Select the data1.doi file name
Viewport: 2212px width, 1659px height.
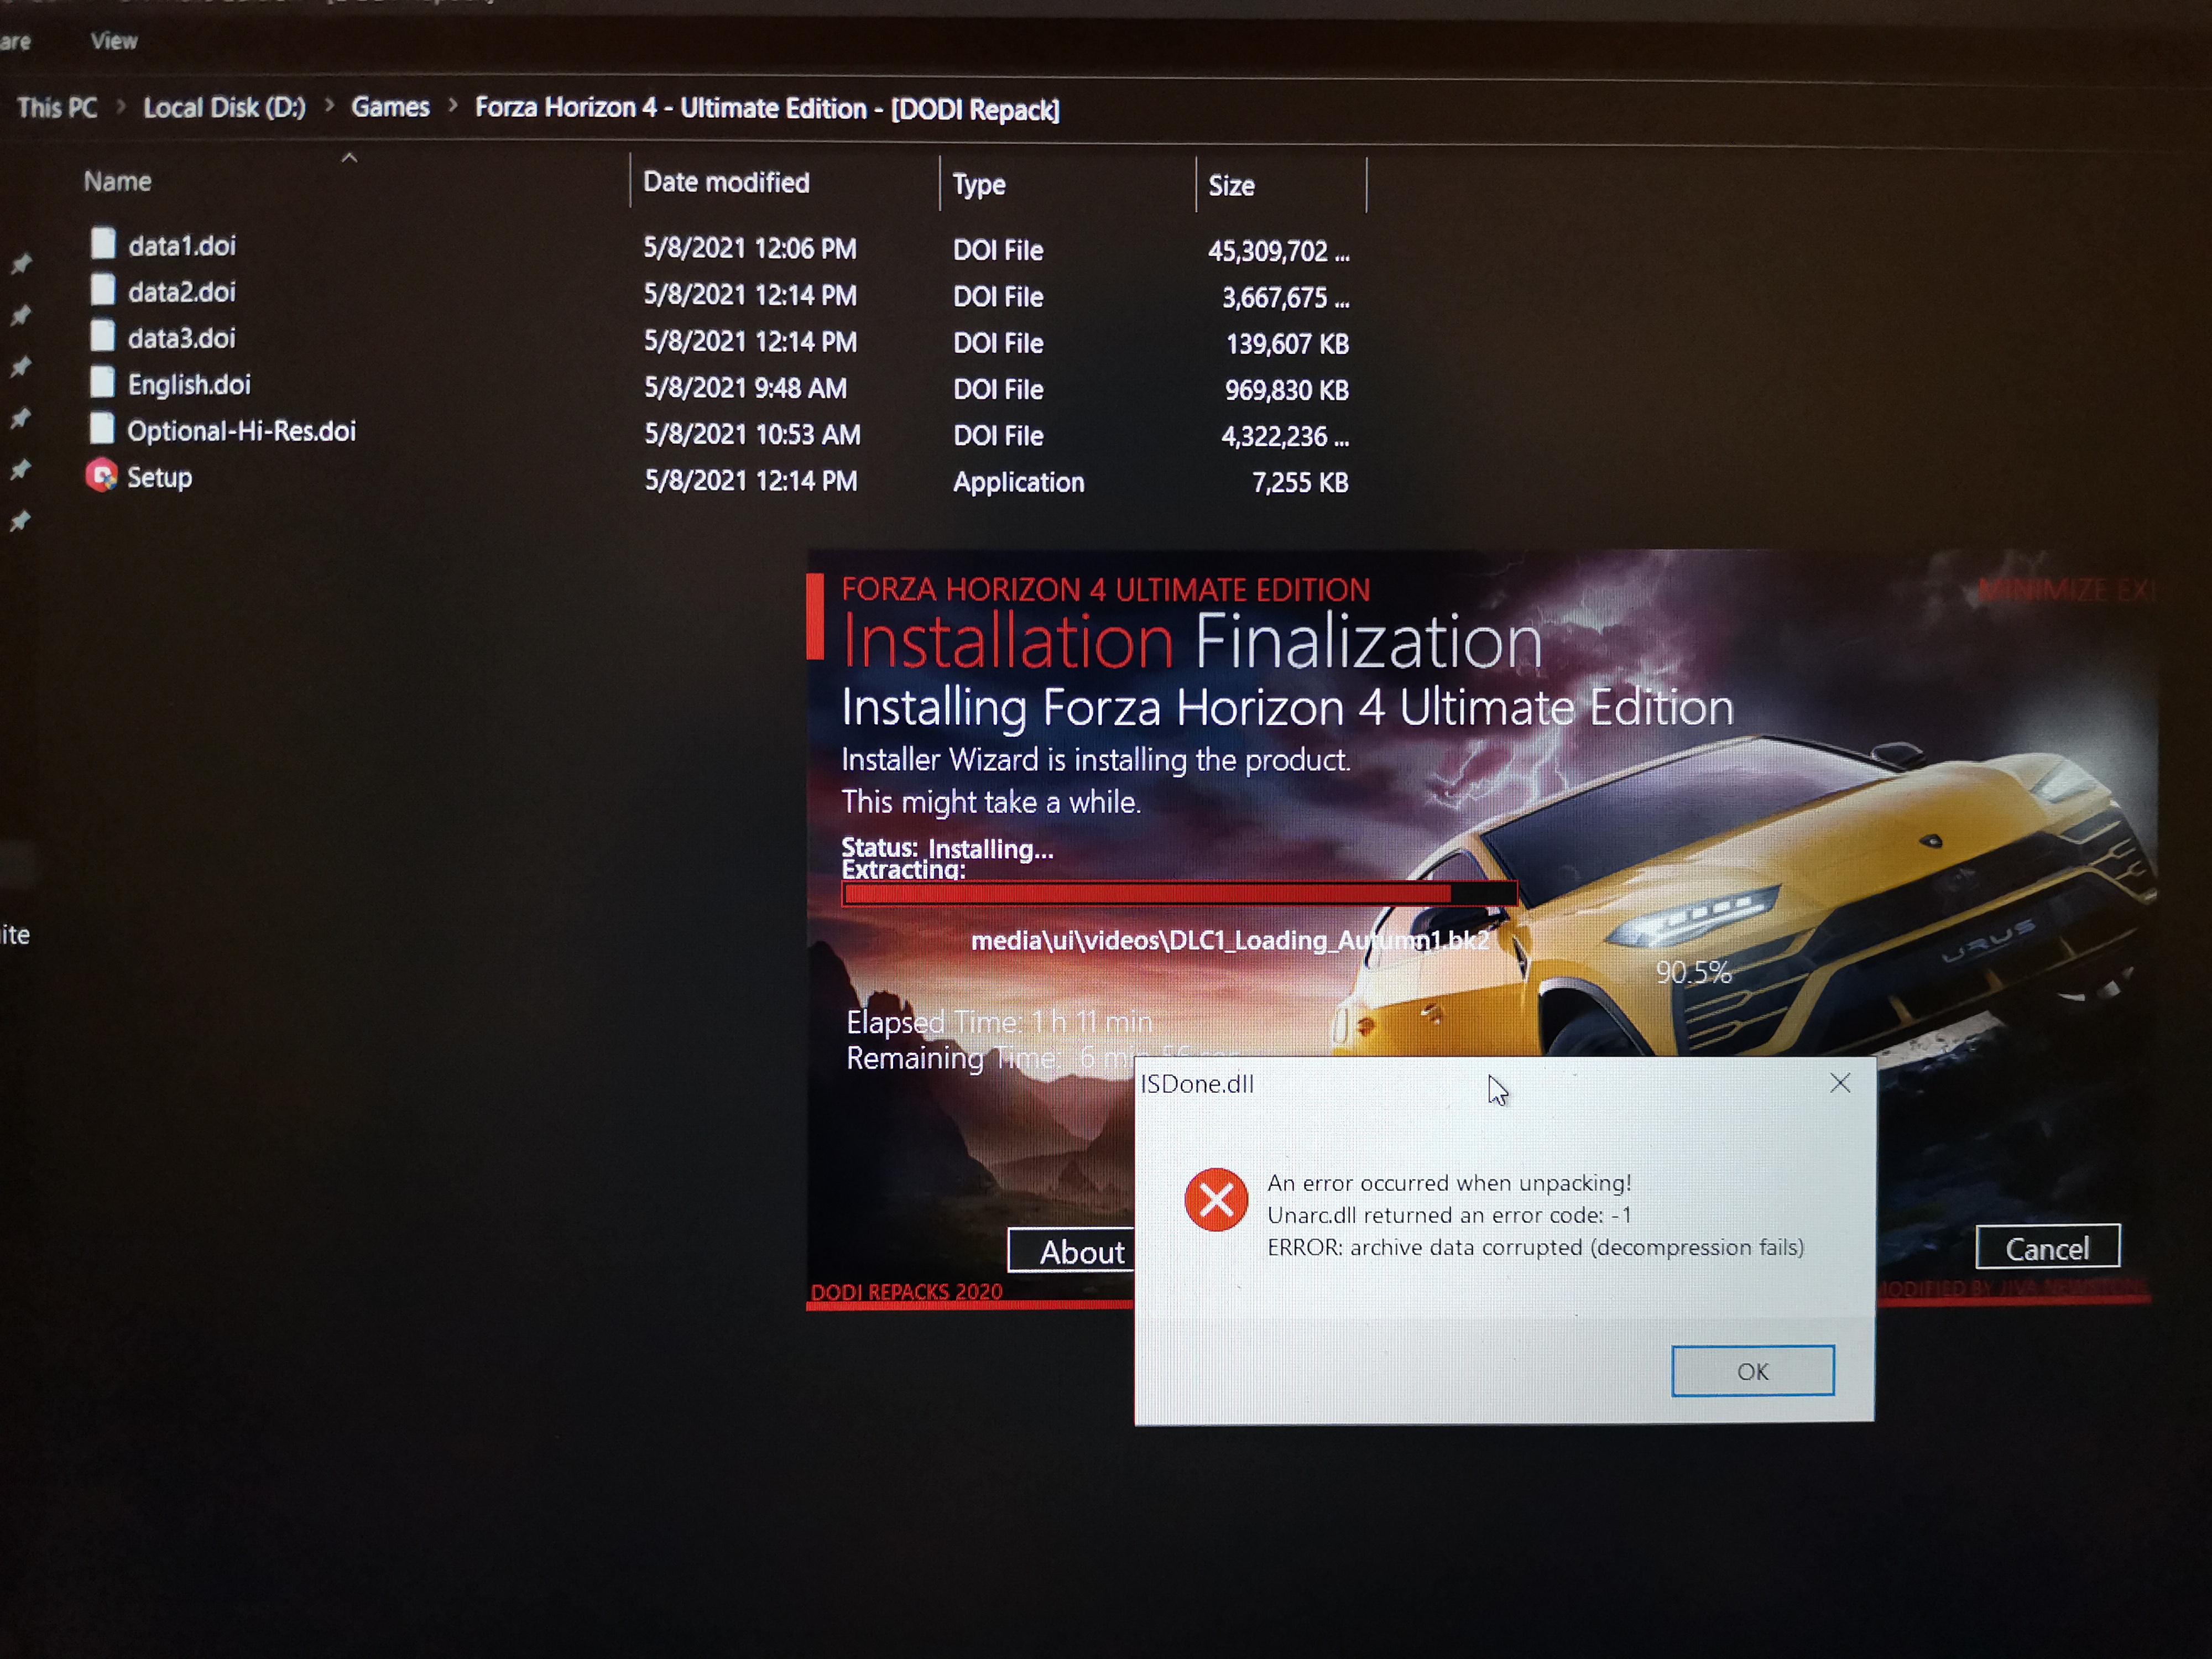[182, 245]
